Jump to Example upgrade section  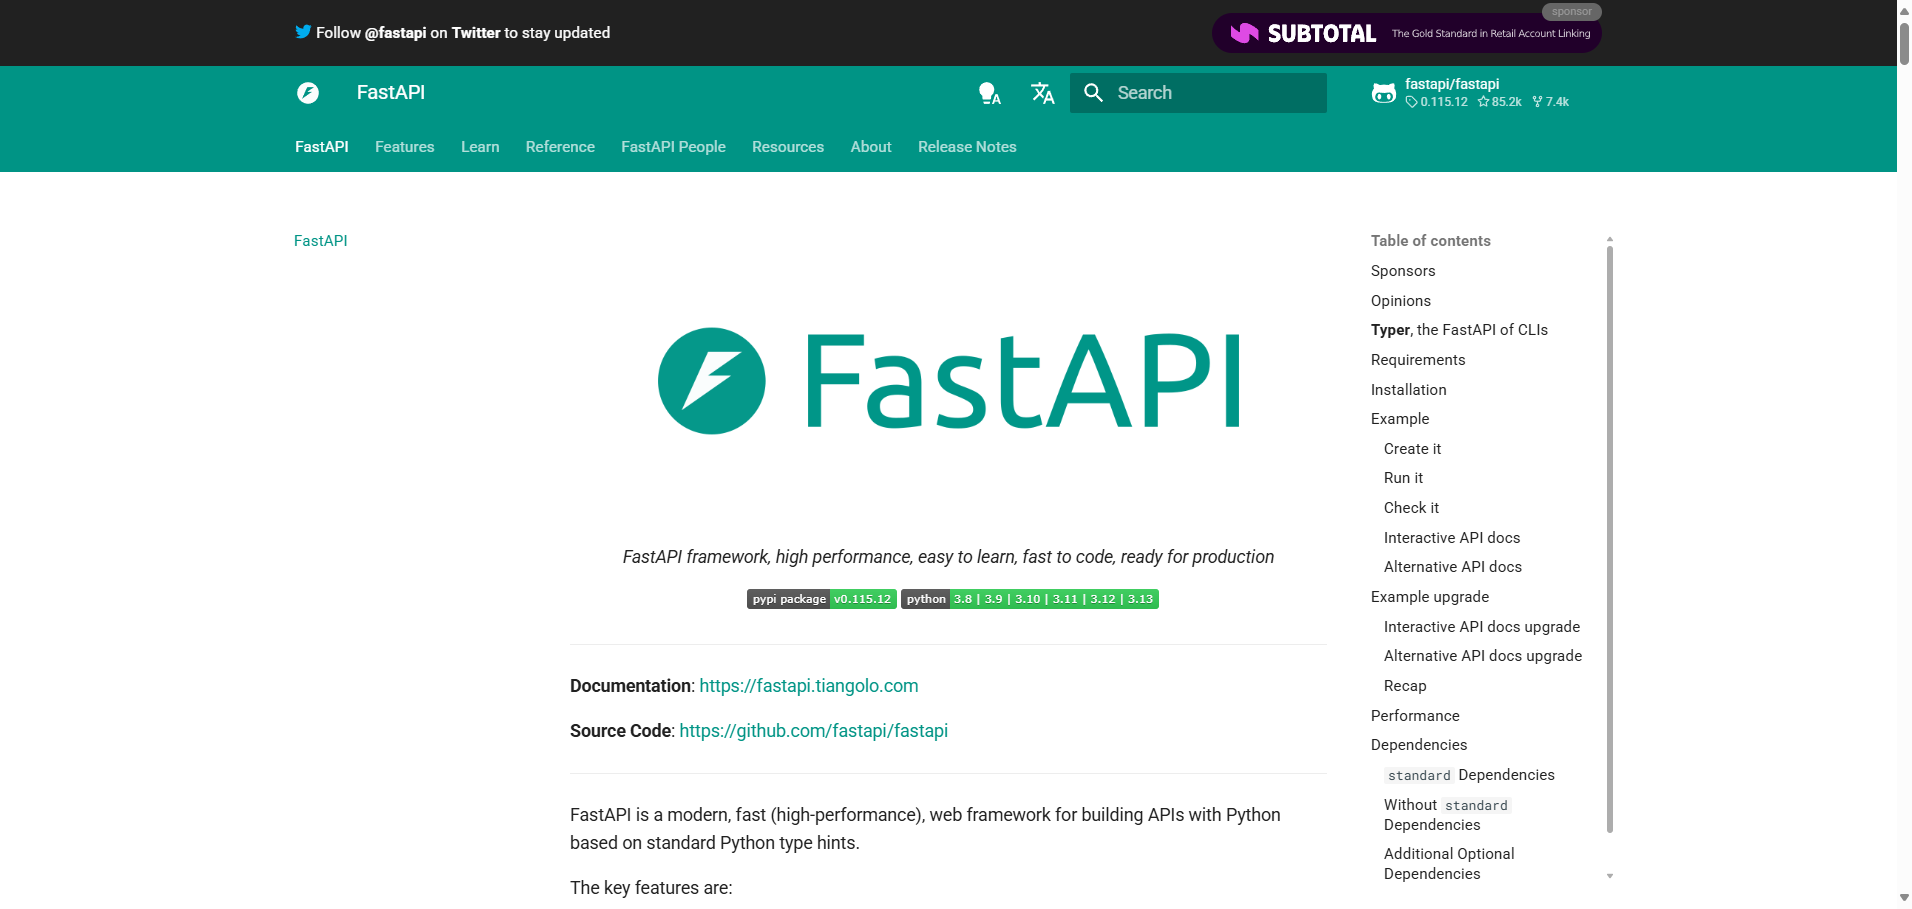click(1430, 597)
